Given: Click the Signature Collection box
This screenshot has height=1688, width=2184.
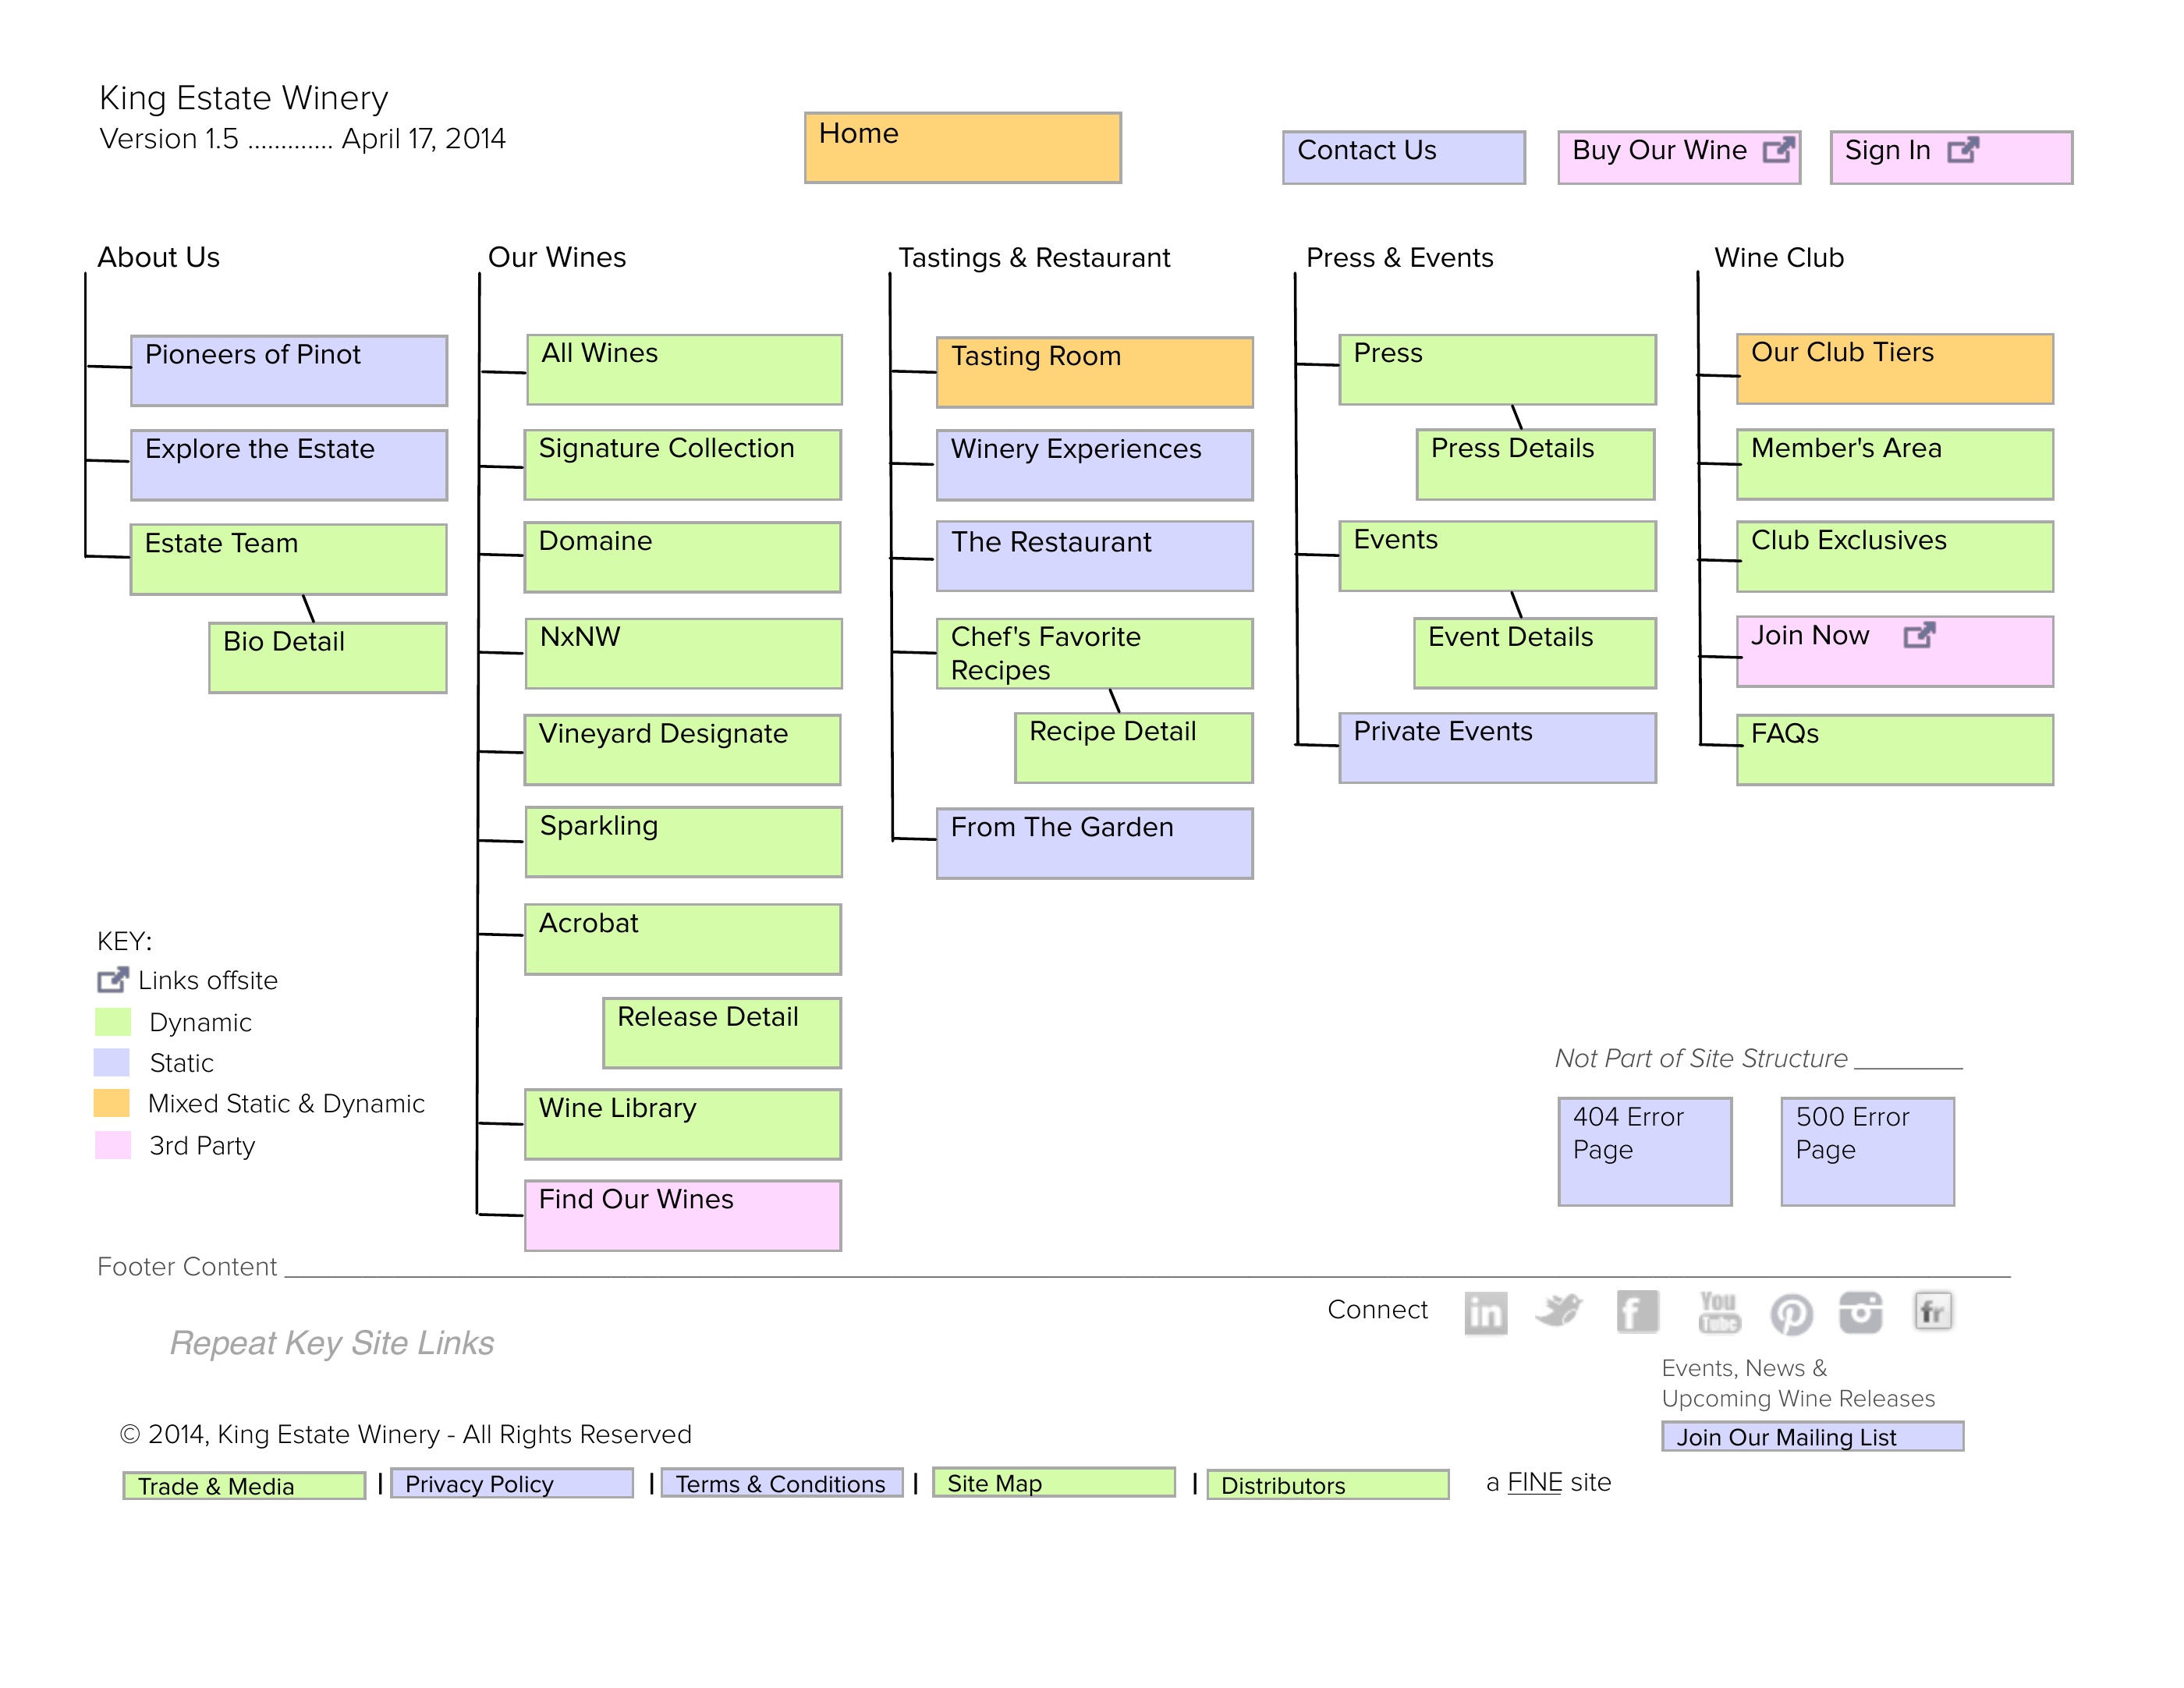Looking at the screenshot, I should click(683, 465).
